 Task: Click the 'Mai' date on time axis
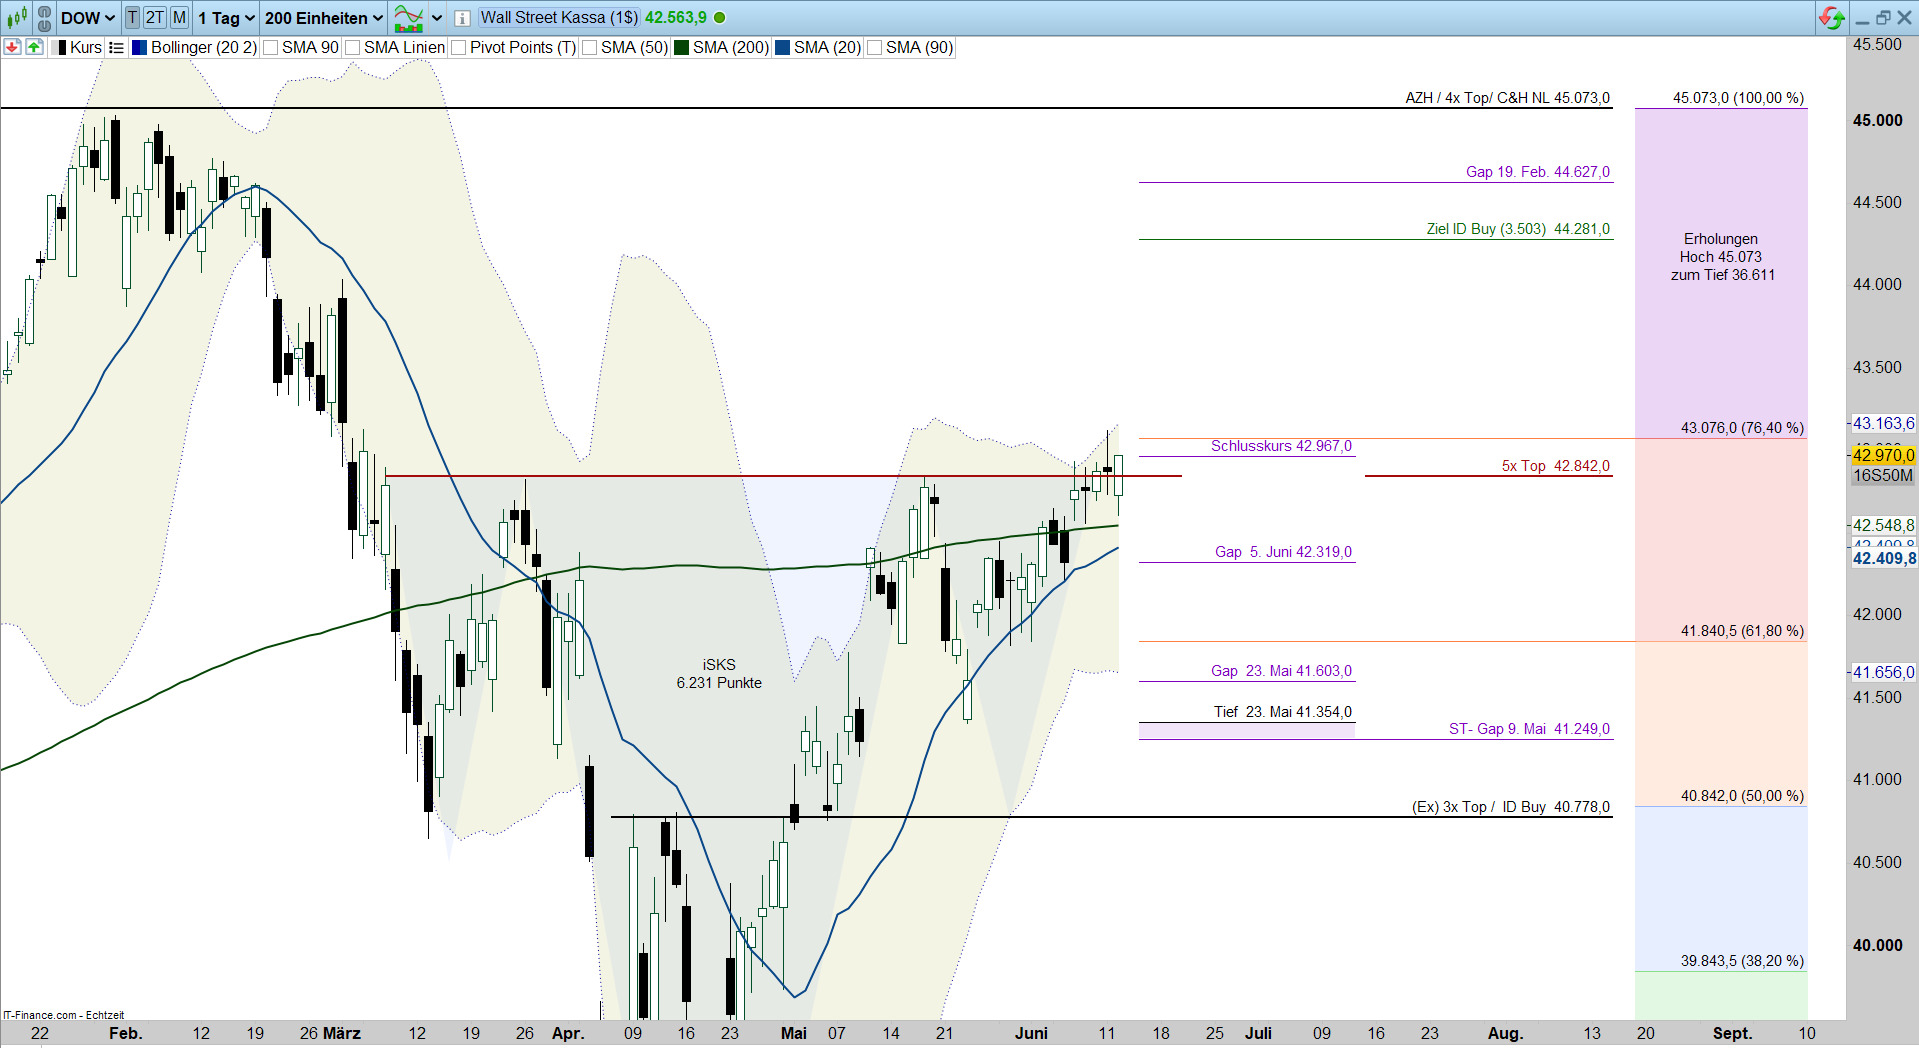tap(794, 1033)
